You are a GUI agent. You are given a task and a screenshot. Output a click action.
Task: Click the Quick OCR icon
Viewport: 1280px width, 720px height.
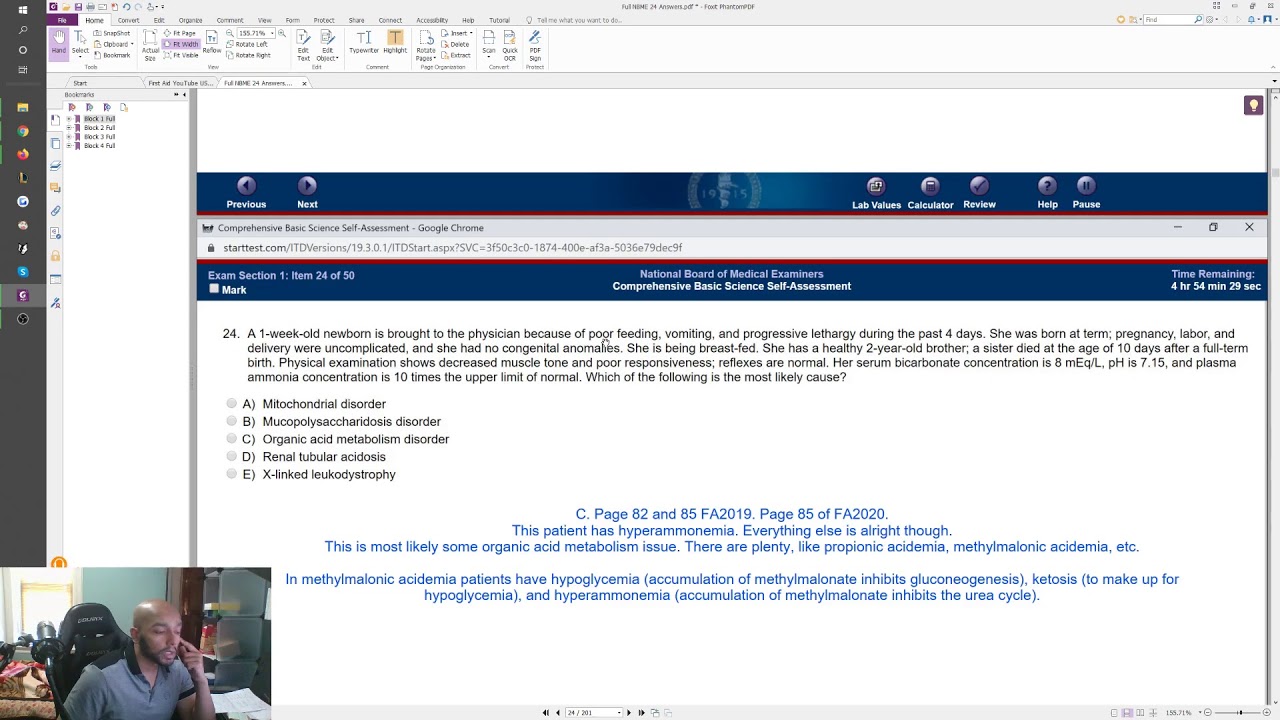pos(510,45)
